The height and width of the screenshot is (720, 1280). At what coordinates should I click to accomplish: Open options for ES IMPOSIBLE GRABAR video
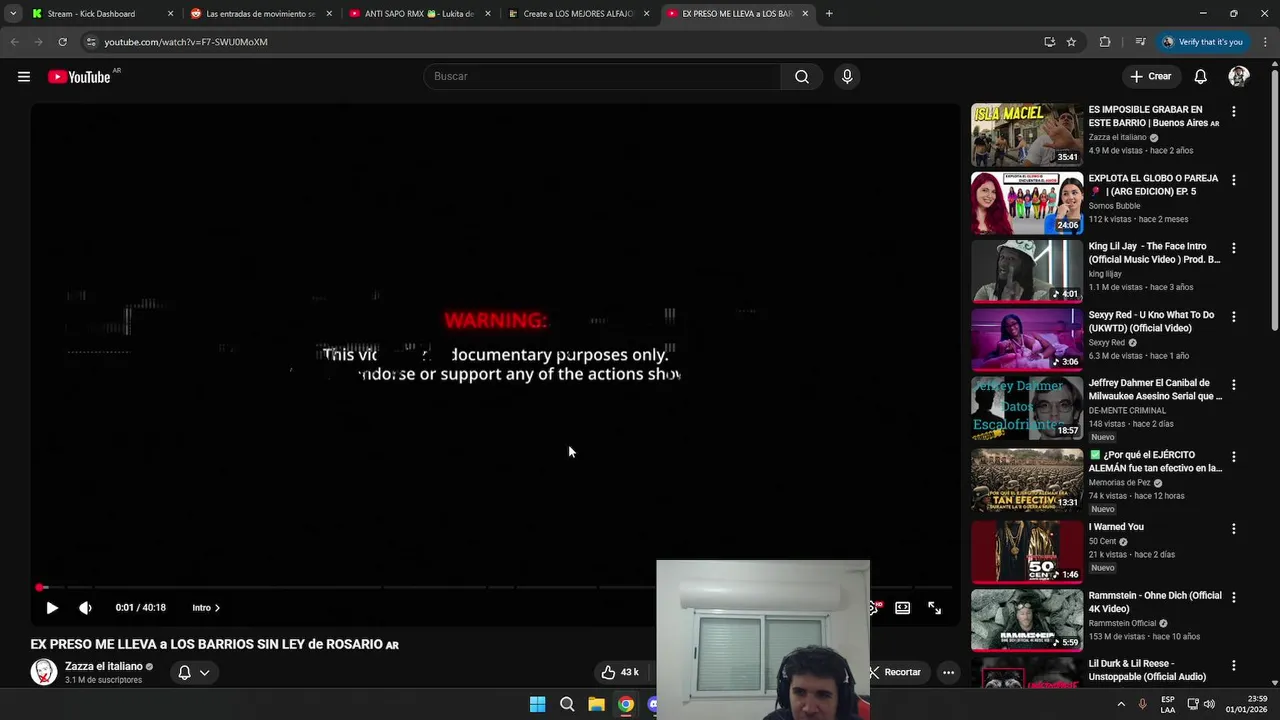coord(1234,112)
